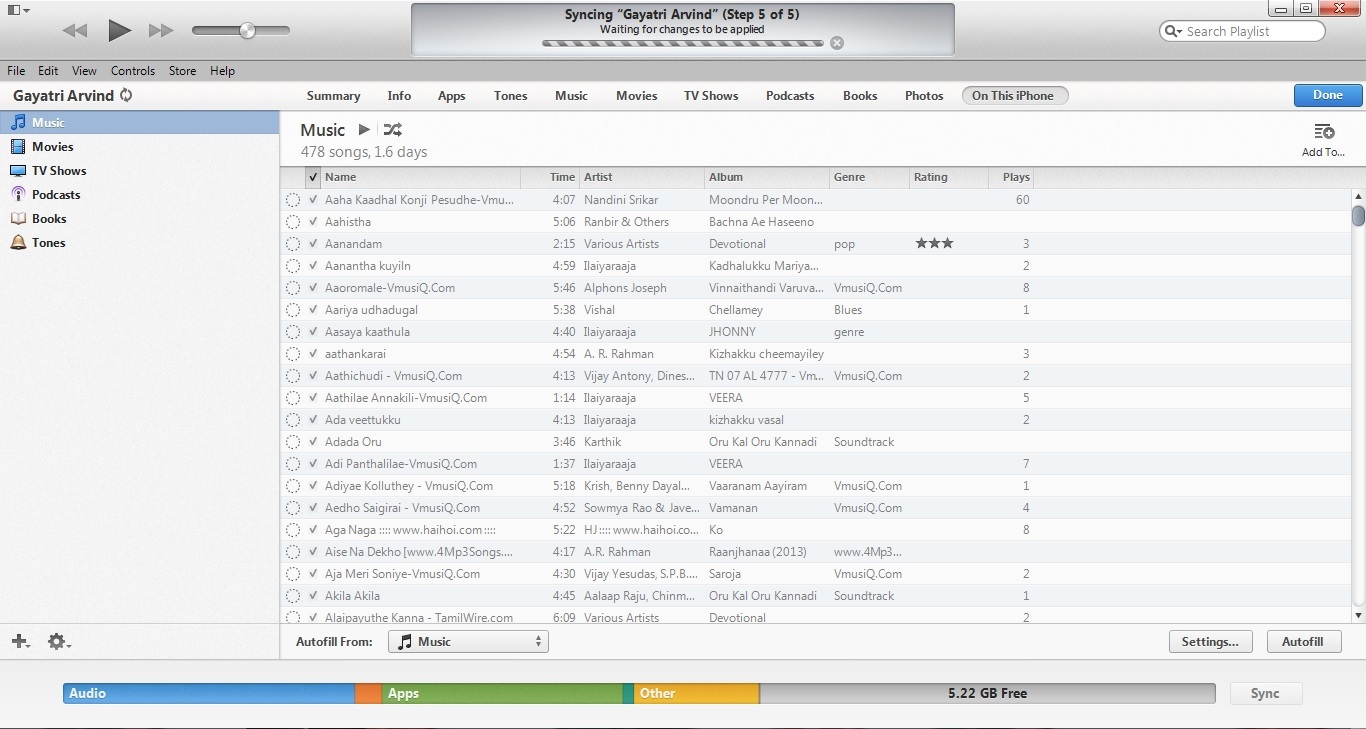This screenshot has width=1366, height=729.
Task: Open Books in the device sidebar
Action: coord(140,218)
